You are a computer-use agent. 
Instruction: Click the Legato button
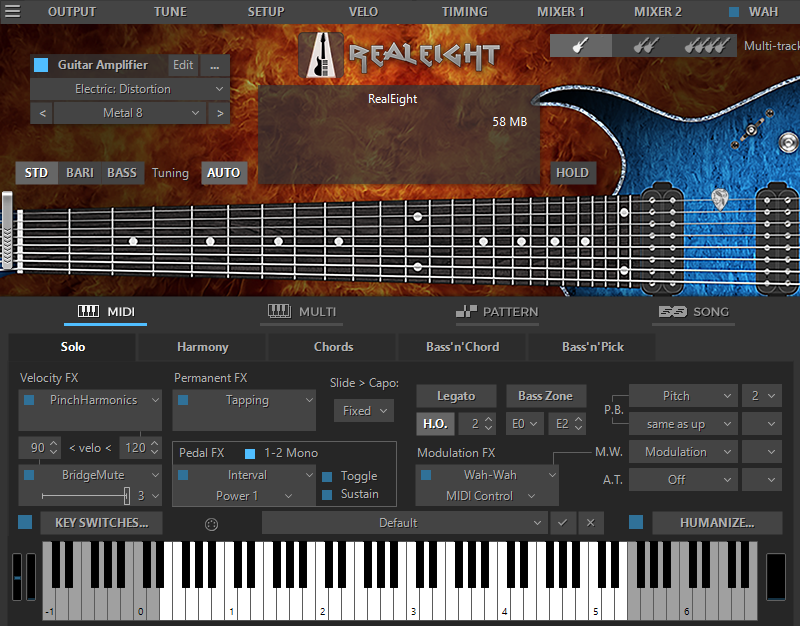point(456,396)
